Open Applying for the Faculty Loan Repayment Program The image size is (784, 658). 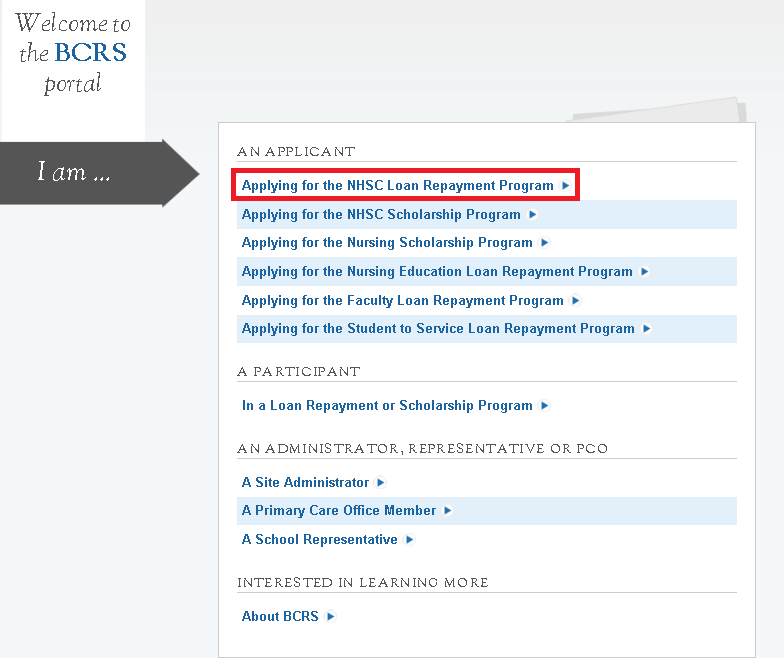402,300
